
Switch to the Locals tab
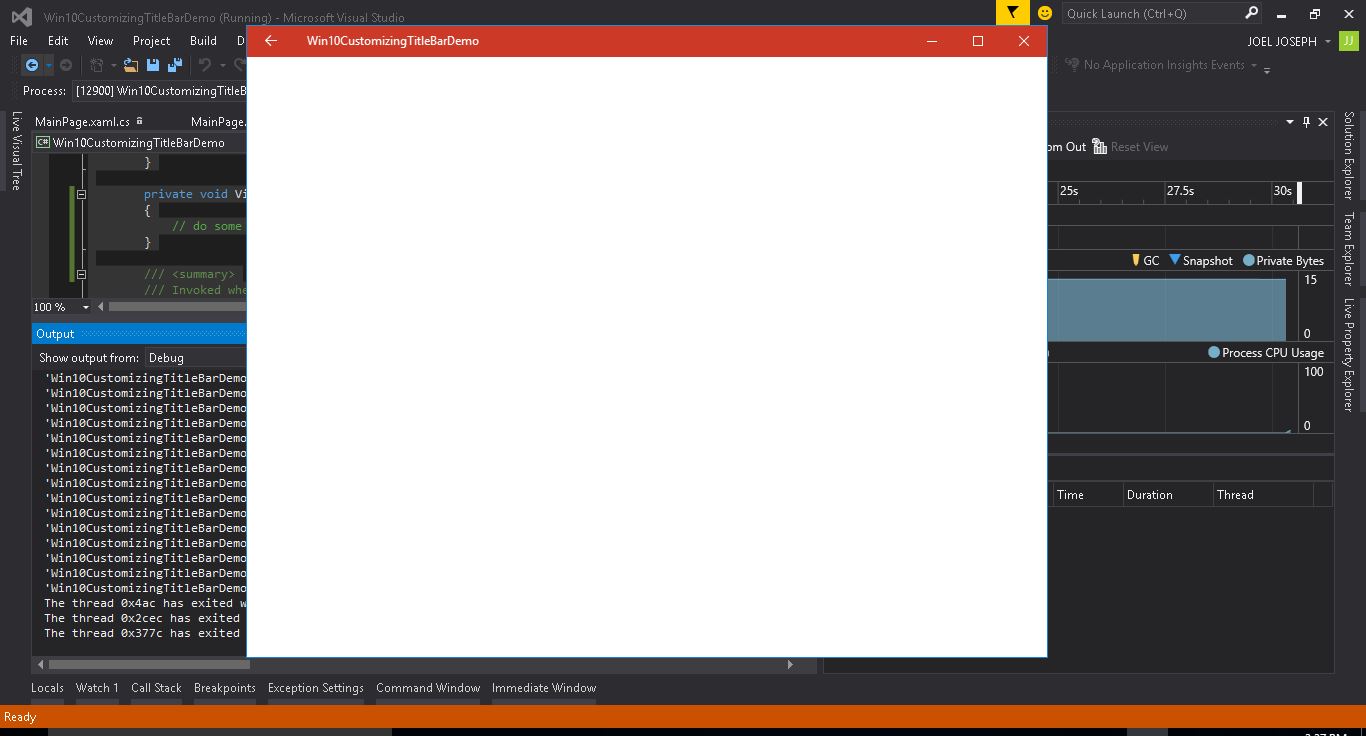pos(47,688)
